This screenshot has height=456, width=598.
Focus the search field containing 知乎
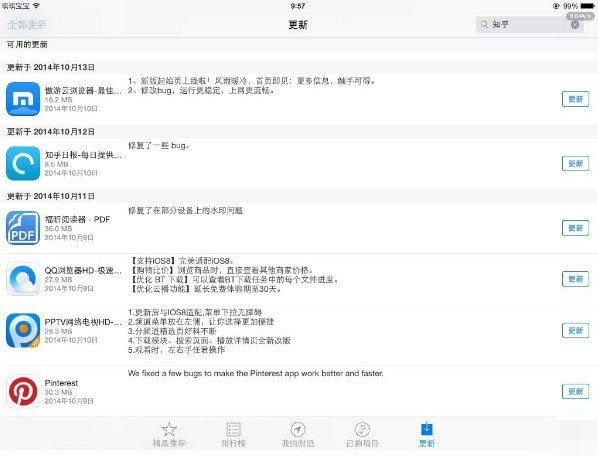[x=530, y=24]
